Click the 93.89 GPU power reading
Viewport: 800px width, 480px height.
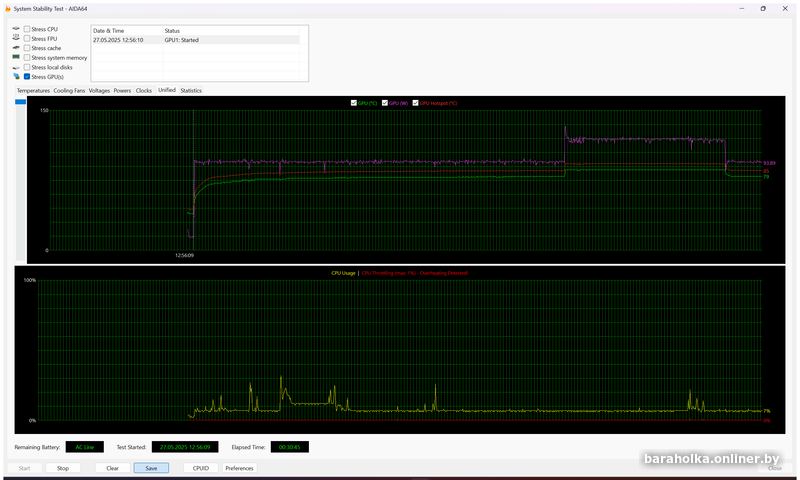coord(769,163)
